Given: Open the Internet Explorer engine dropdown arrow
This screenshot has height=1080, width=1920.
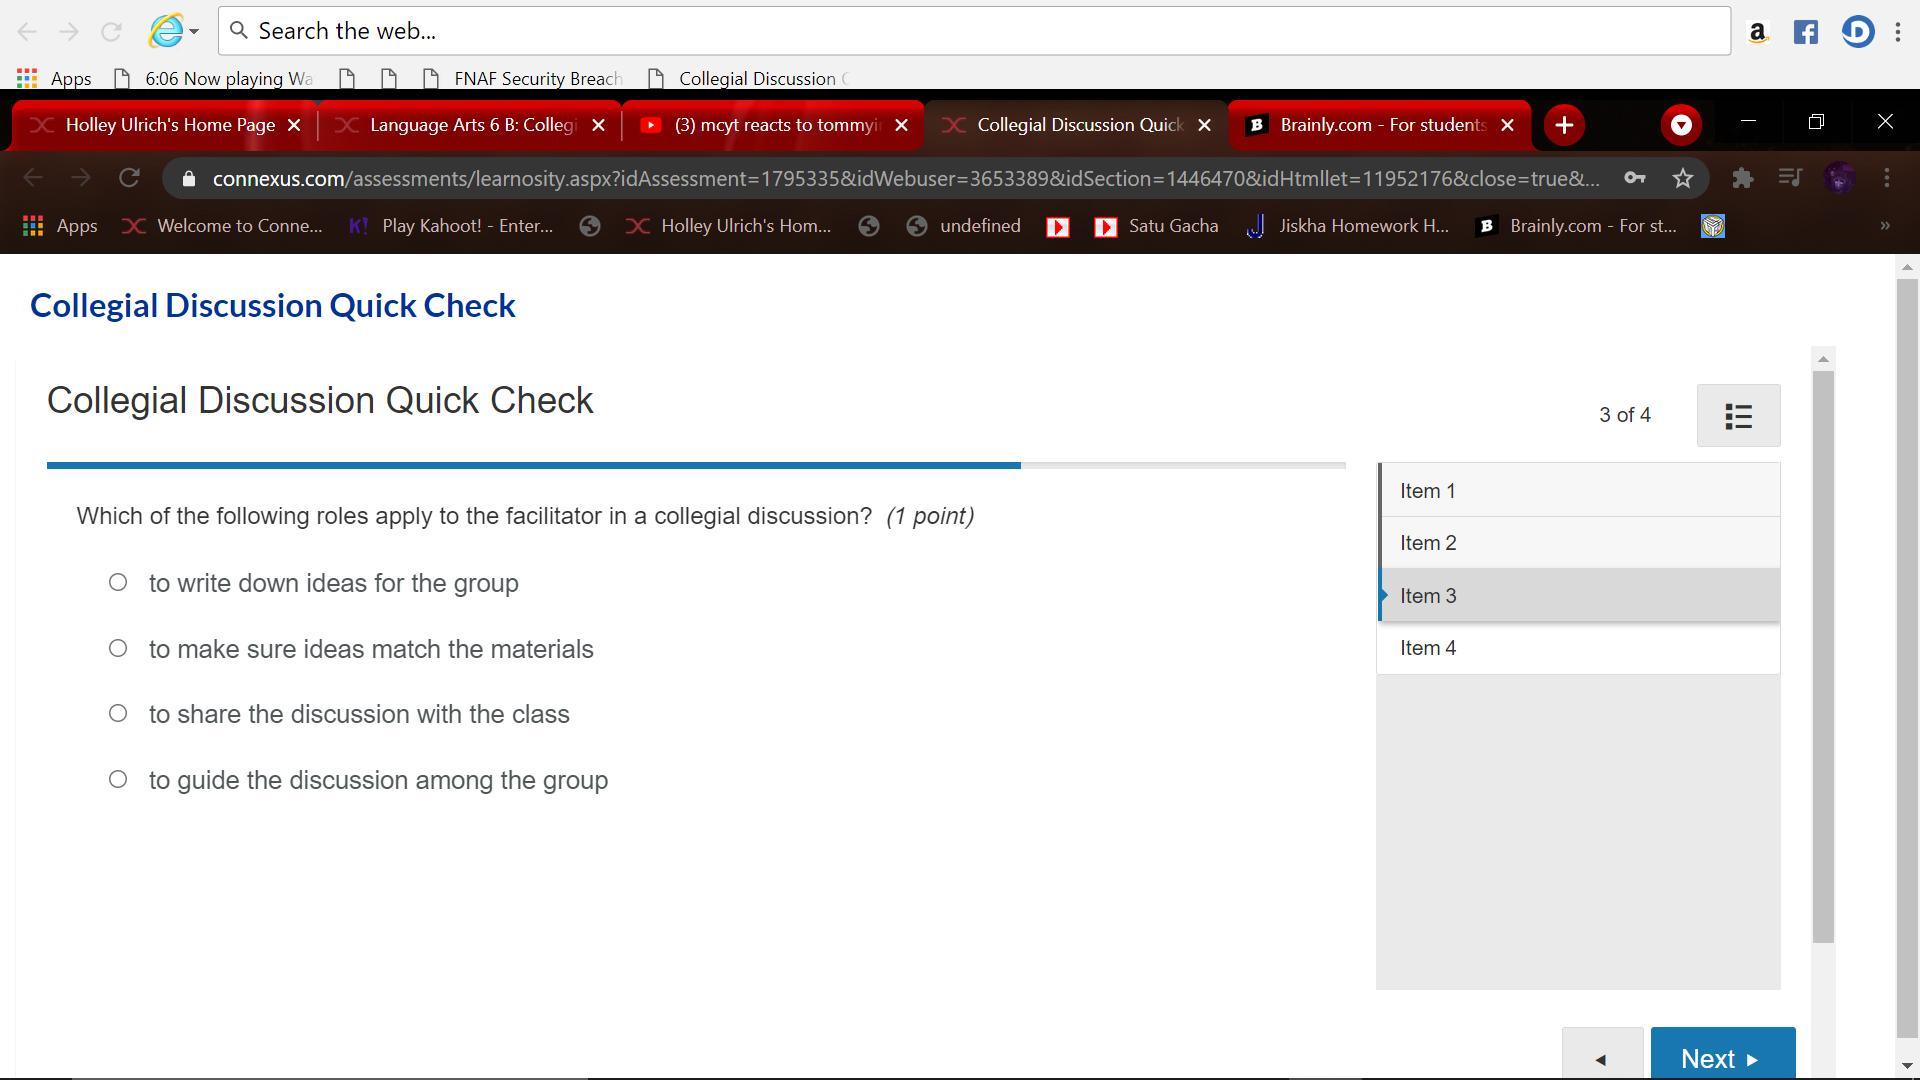Looking at the screenshot, I should coord(194,31).
